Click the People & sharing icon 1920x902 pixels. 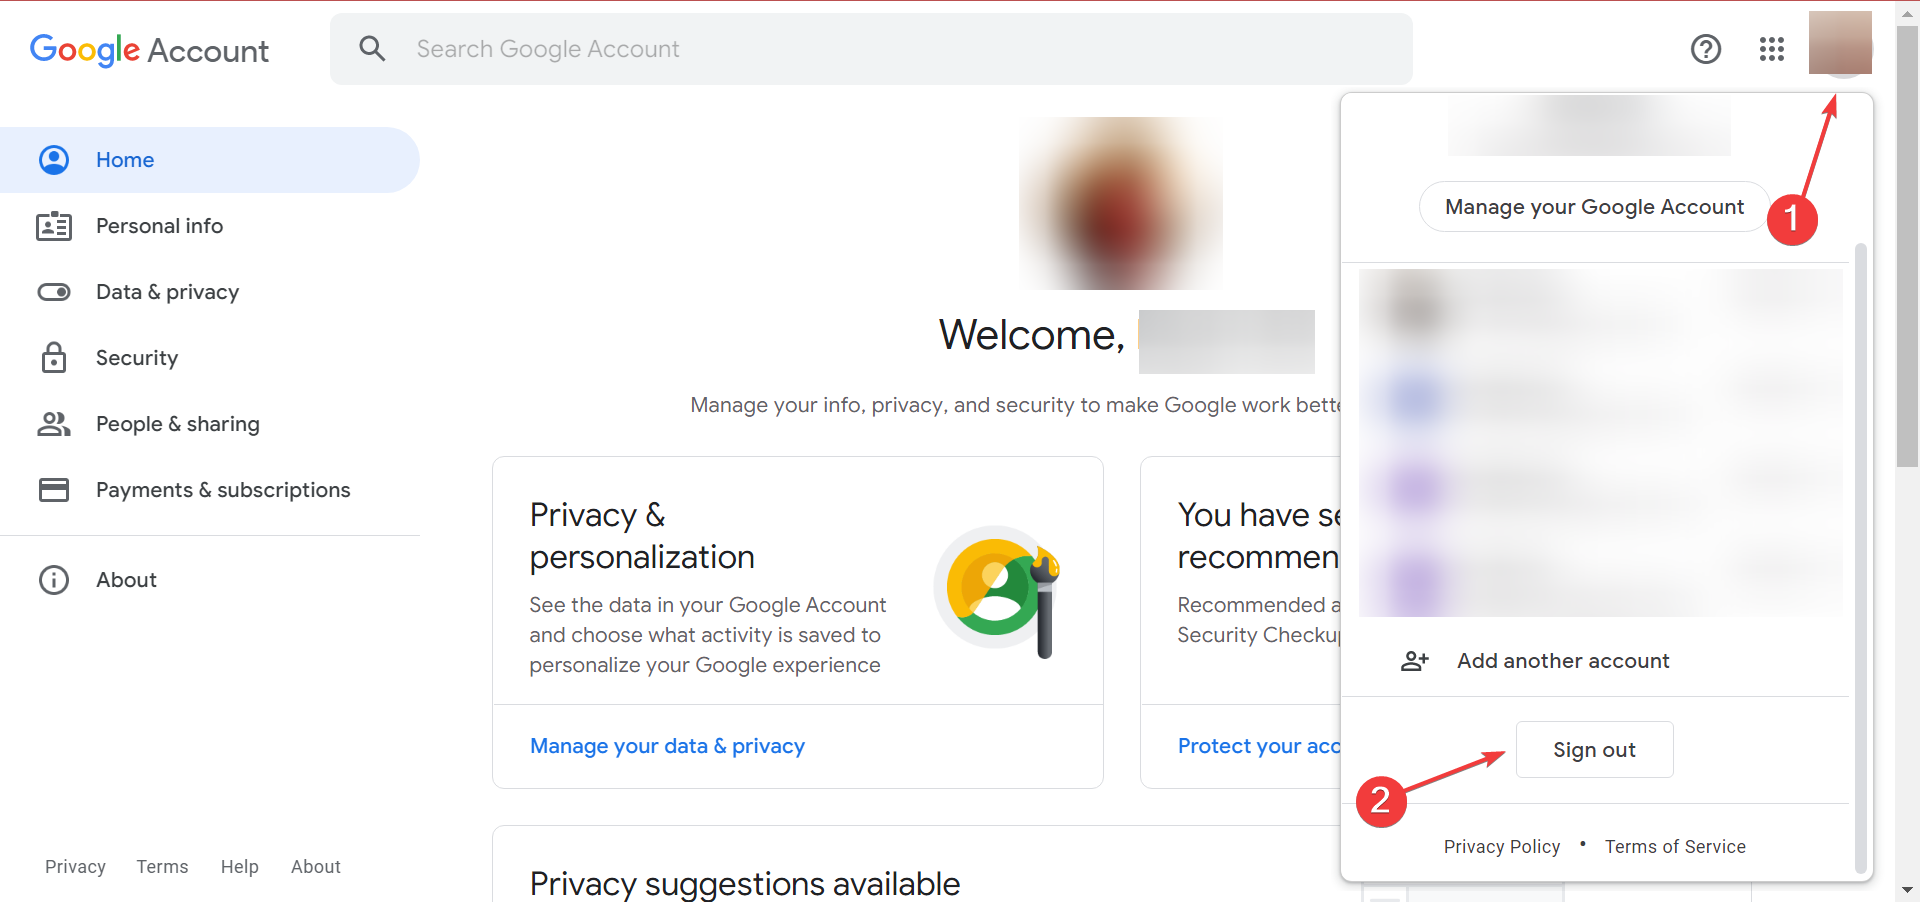[54, 424]
